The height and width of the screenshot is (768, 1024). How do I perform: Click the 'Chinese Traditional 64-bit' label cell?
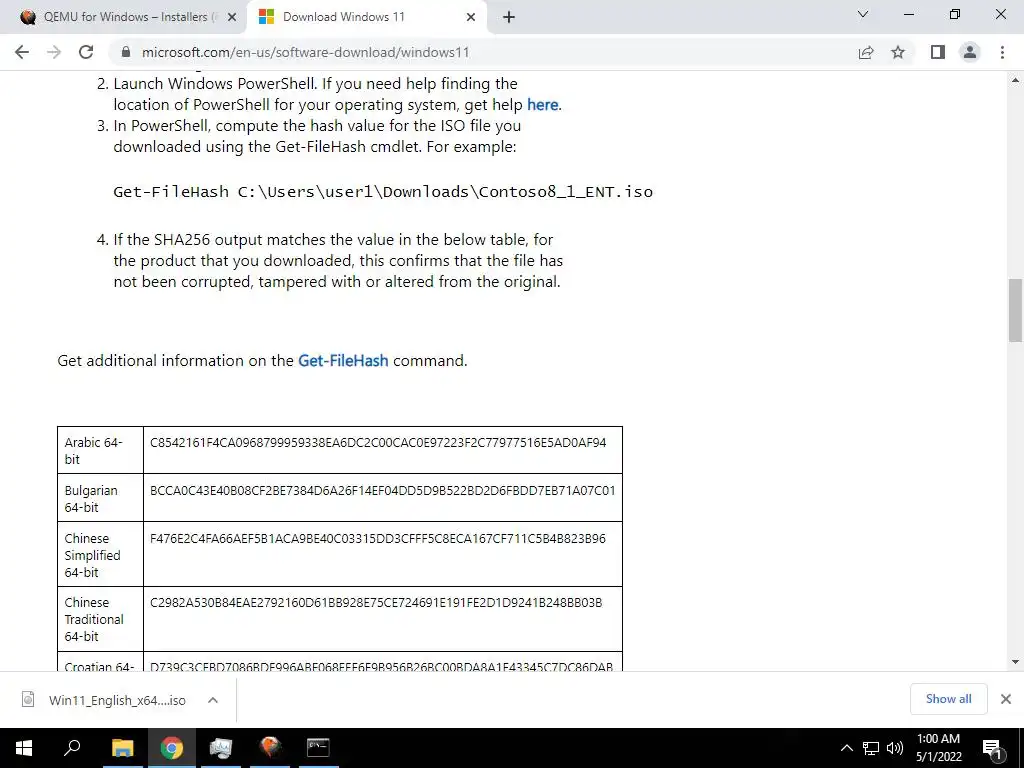tap(101, 619)
